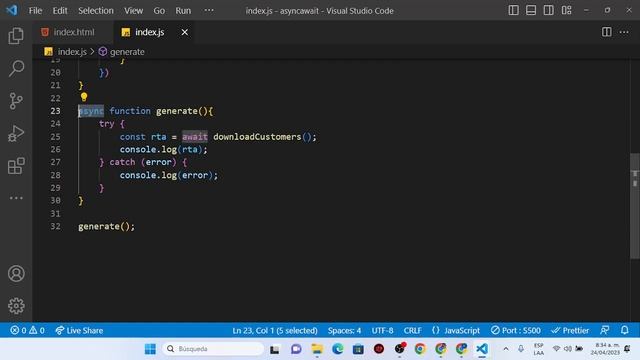Open Run and Debug view
Image resolution: width=640 pixels, height=360 pixels.
coord(16,133)
